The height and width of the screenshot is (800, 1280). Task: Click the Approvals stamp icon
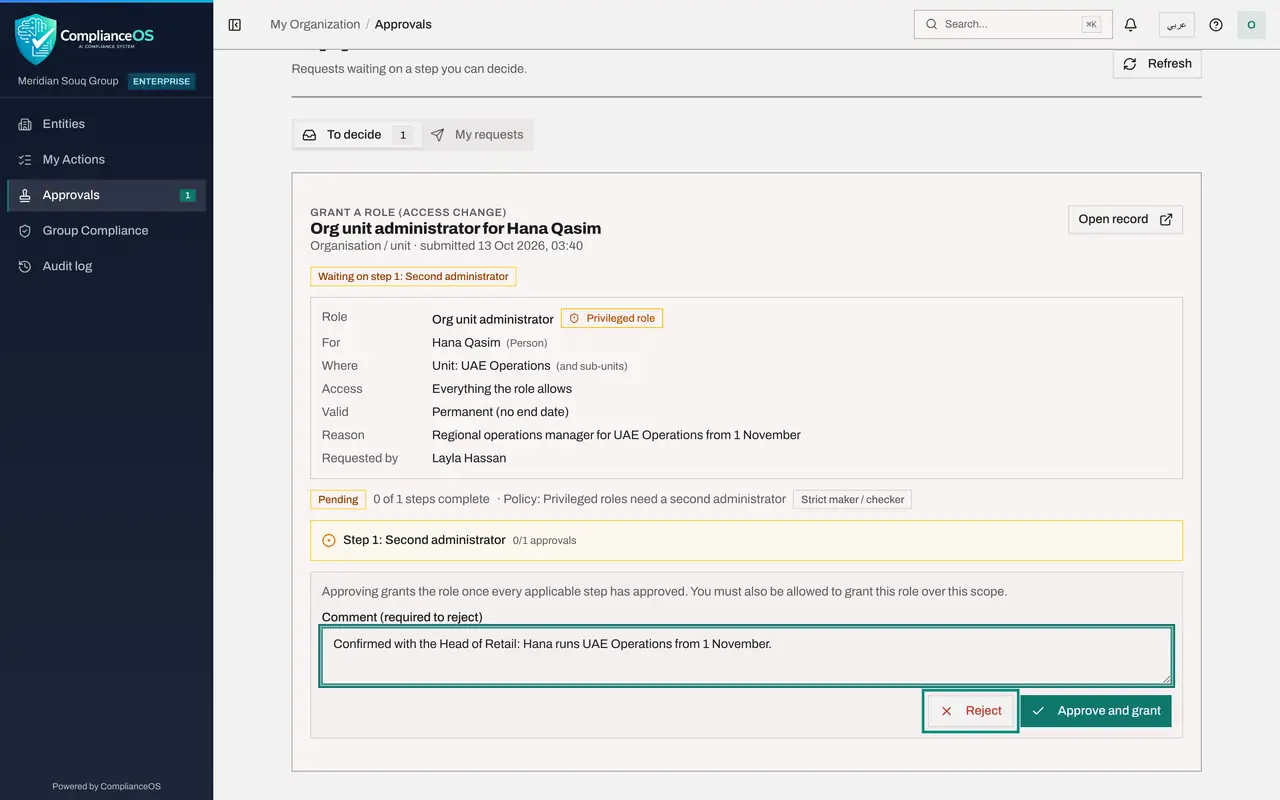(25, 195)
